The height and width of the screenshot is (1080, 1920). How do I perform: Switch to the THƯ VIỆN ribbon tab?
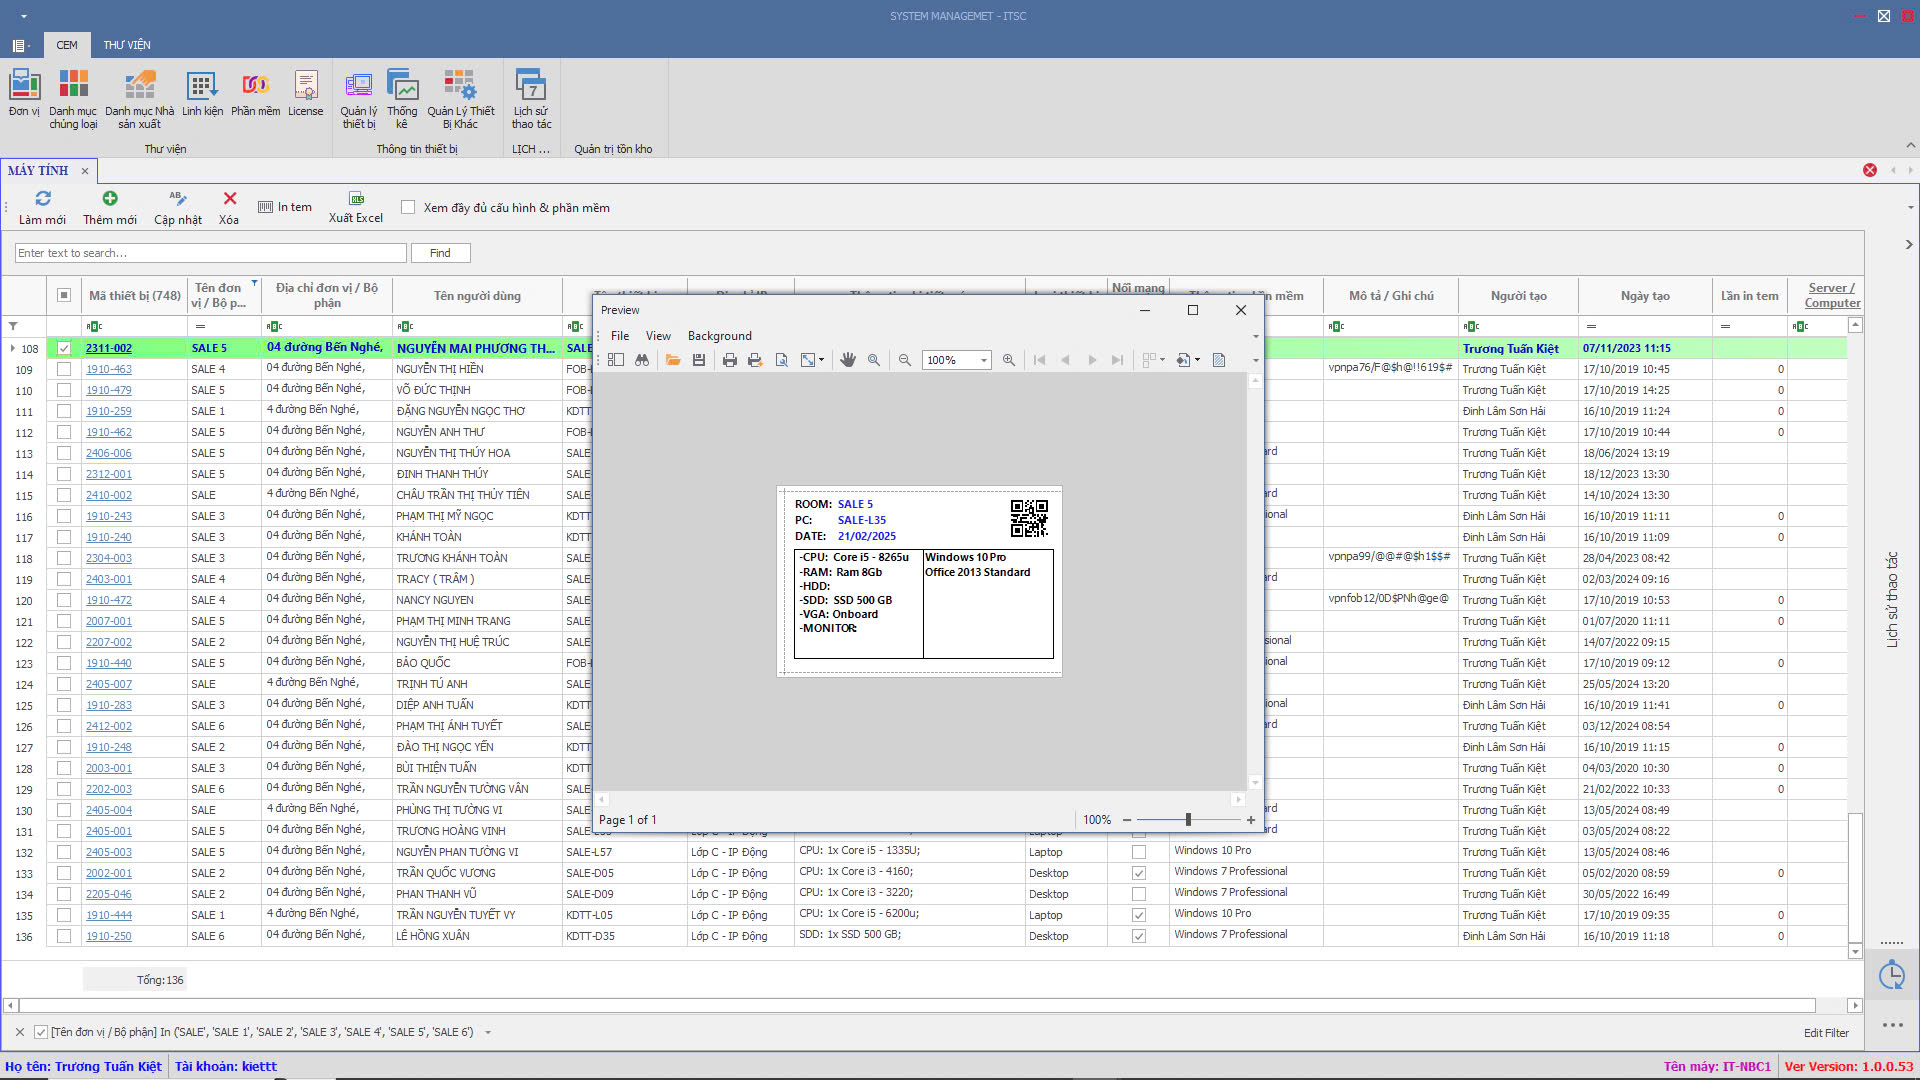click(127, 45)
